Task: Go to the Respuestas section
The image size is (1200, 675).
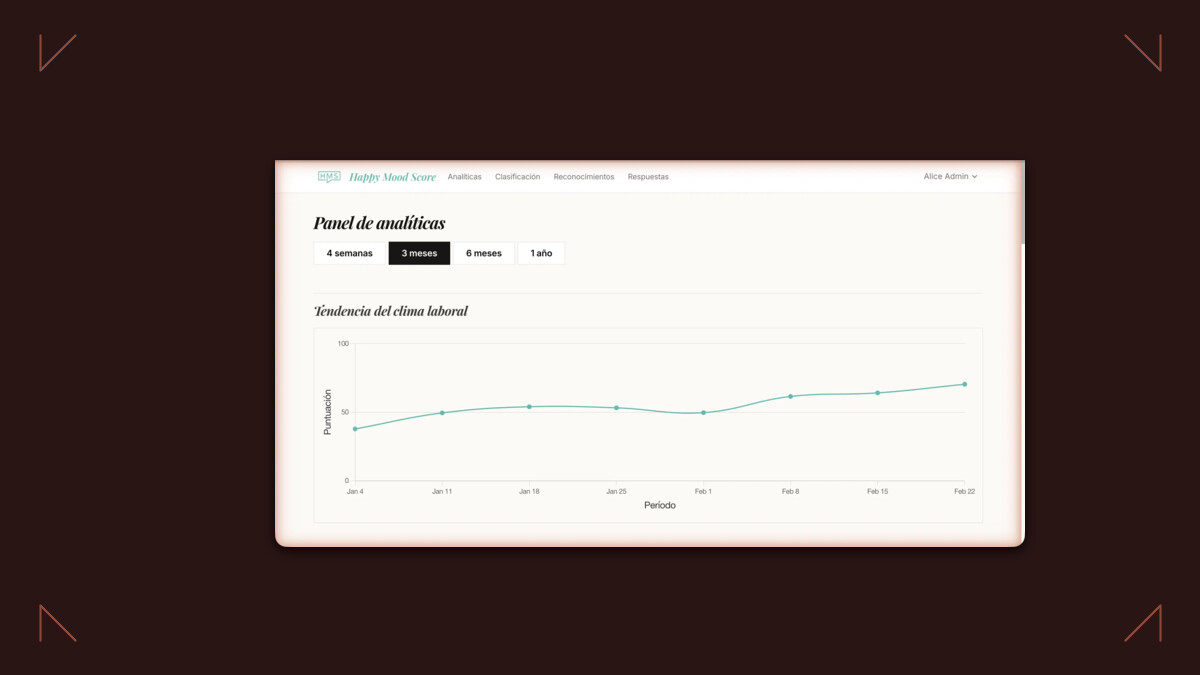Action: click(648, 176)
